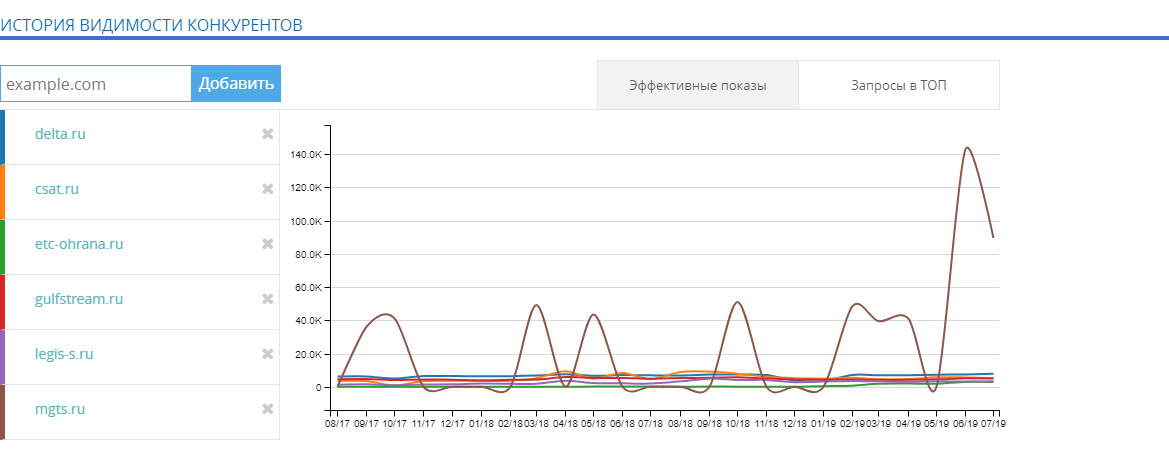The image size is (1169, 451).
Task: Select the gulfstream.ru domain link
Action: [78, 299]
